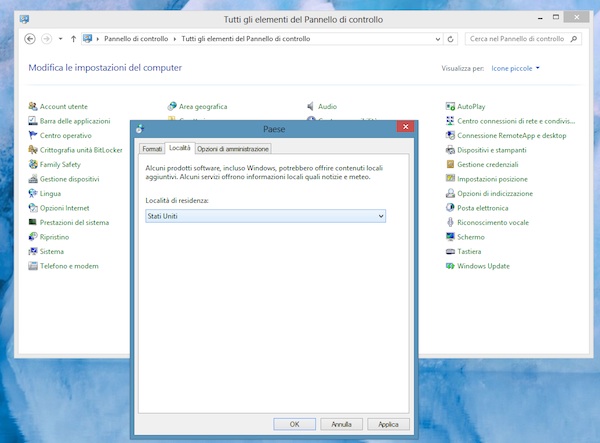Screen dimensions: 600x443
Task: Open Barra delle applicazioni icon
Action: pyautogui.click(x=33, y=121)
